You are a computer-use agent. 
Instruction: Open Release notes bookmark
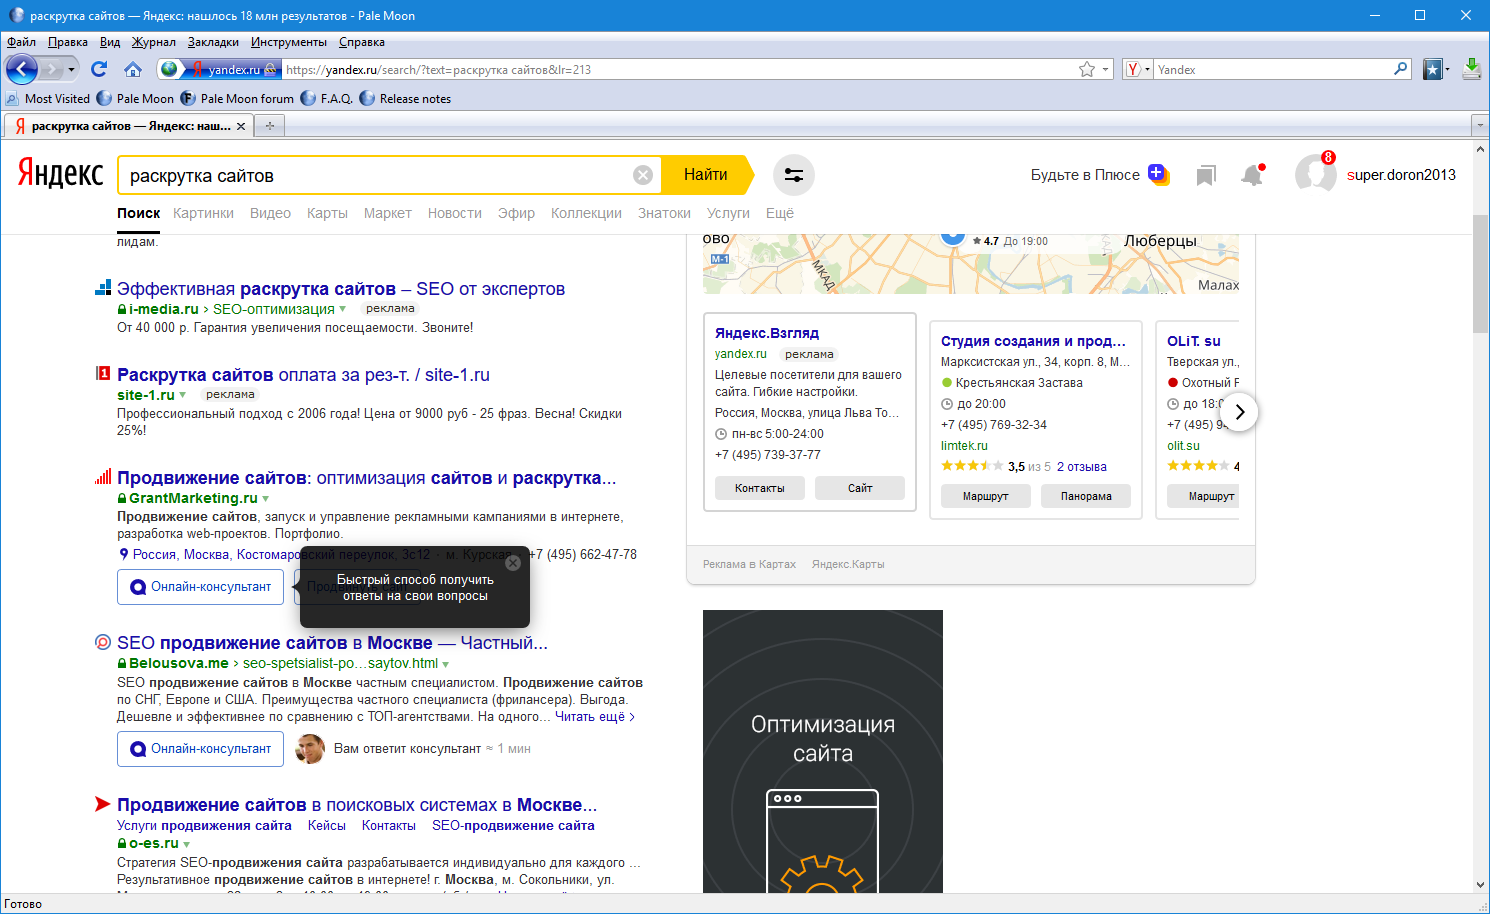[405, 99]
